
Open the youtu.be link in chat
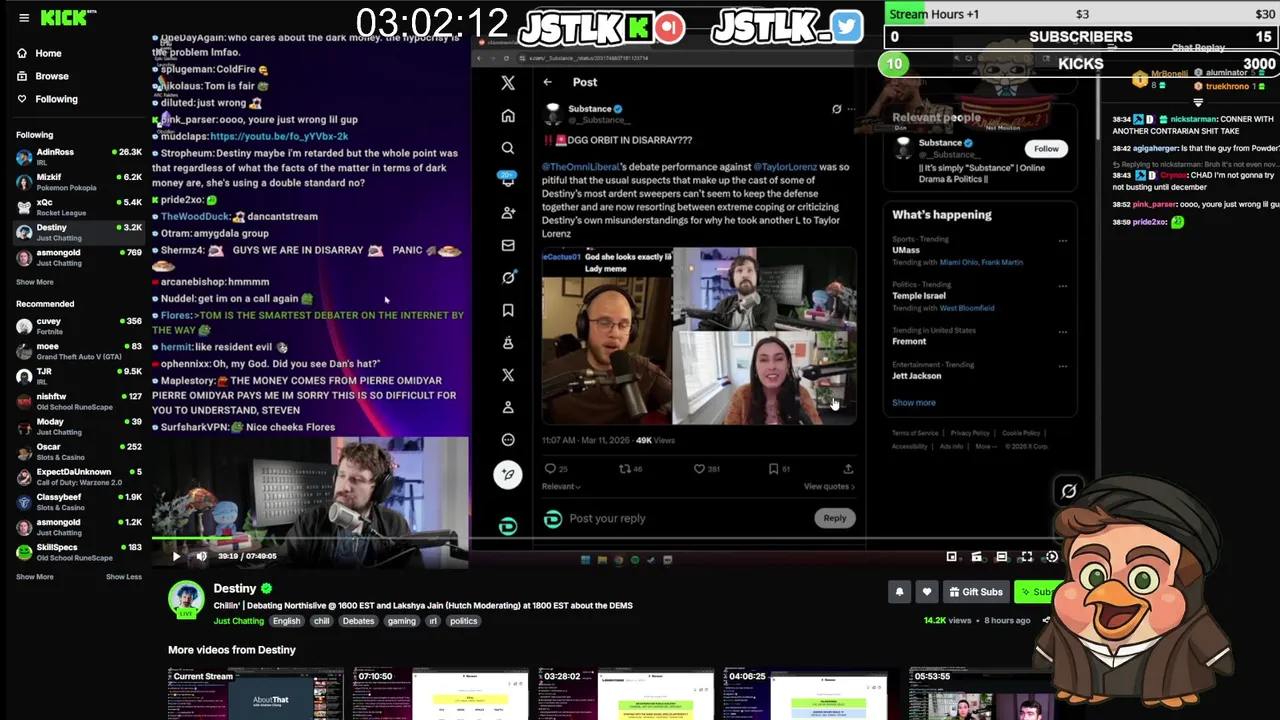click(279, 136)
